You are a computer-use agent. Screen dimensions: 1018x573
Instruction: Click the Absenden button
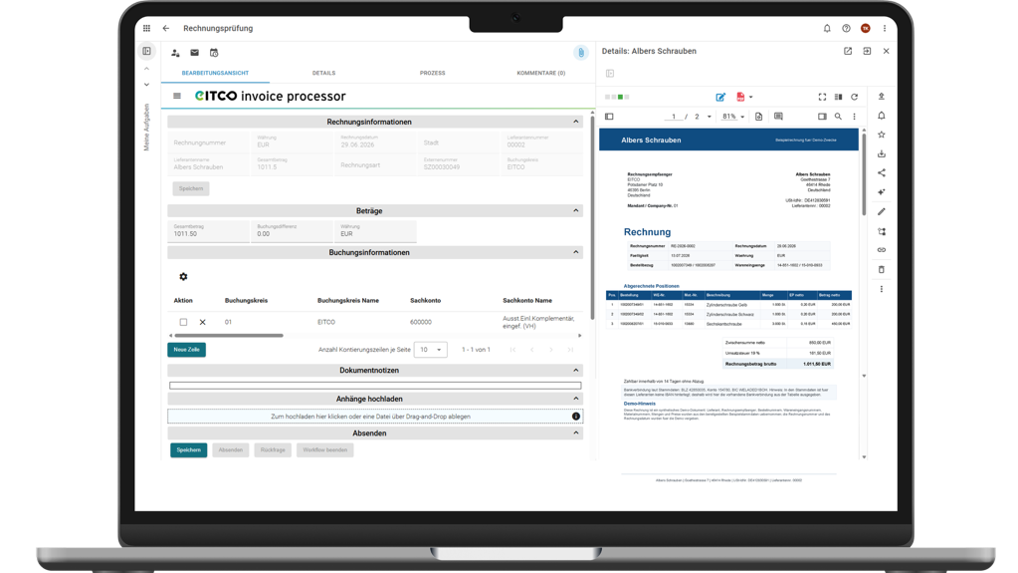pyautogui.click(x=230, y=450)
